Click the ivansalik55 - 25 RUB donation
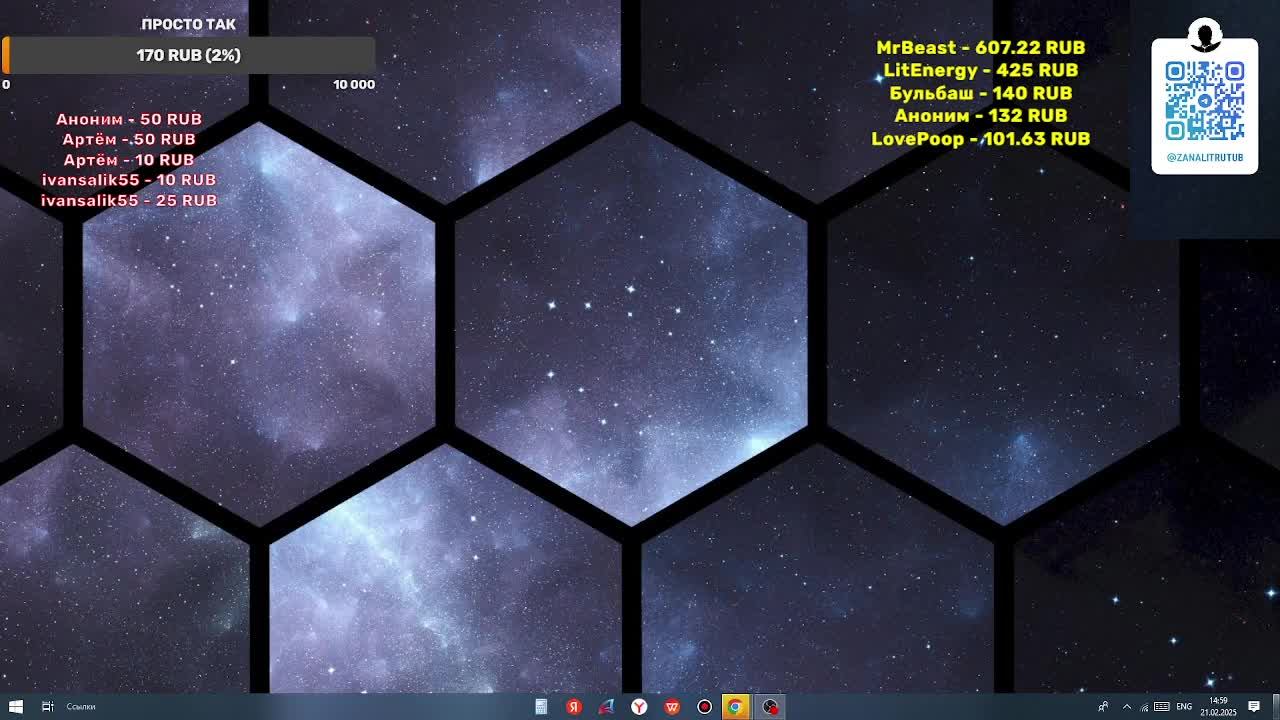This screenshot has width=1280, height=720. click(x=129, y=200)
